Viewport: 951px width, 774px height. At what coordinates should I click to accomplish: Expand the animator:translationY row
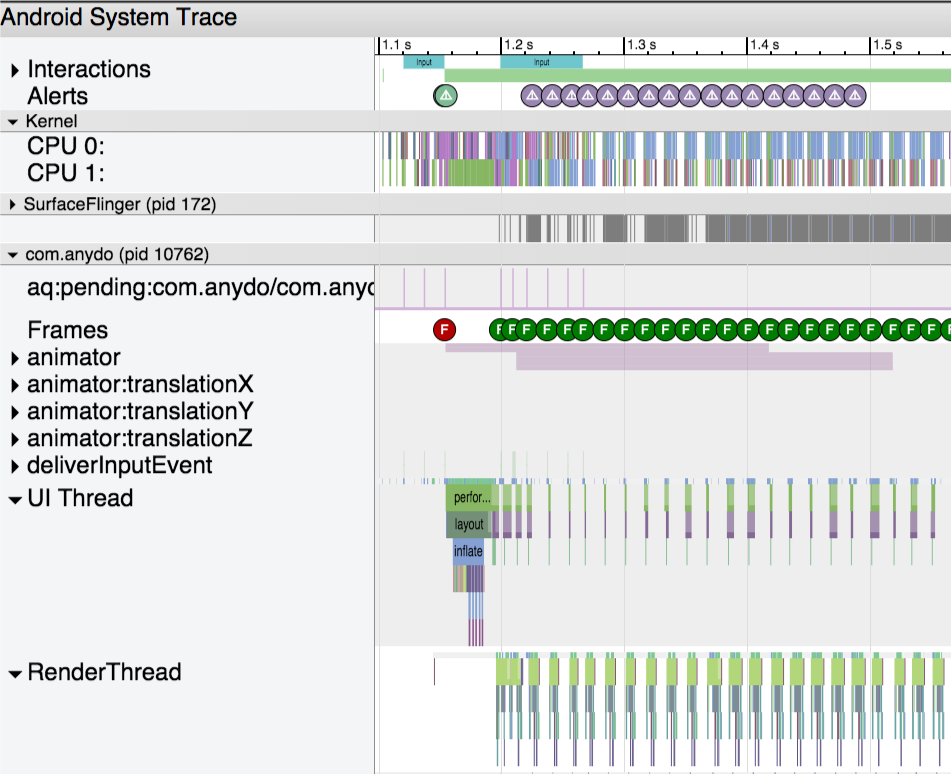(15, 412)
